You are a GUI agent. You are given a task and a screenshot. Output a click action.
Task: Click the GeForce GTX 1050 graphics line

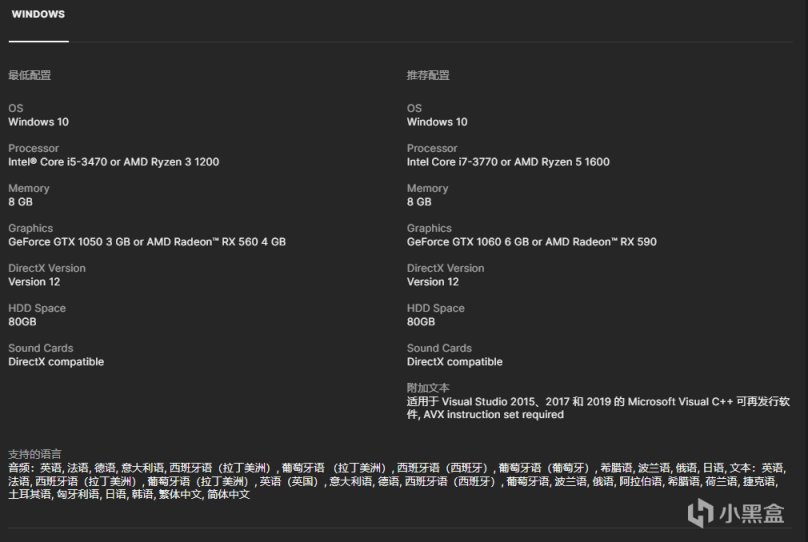[x=146, y=242]
